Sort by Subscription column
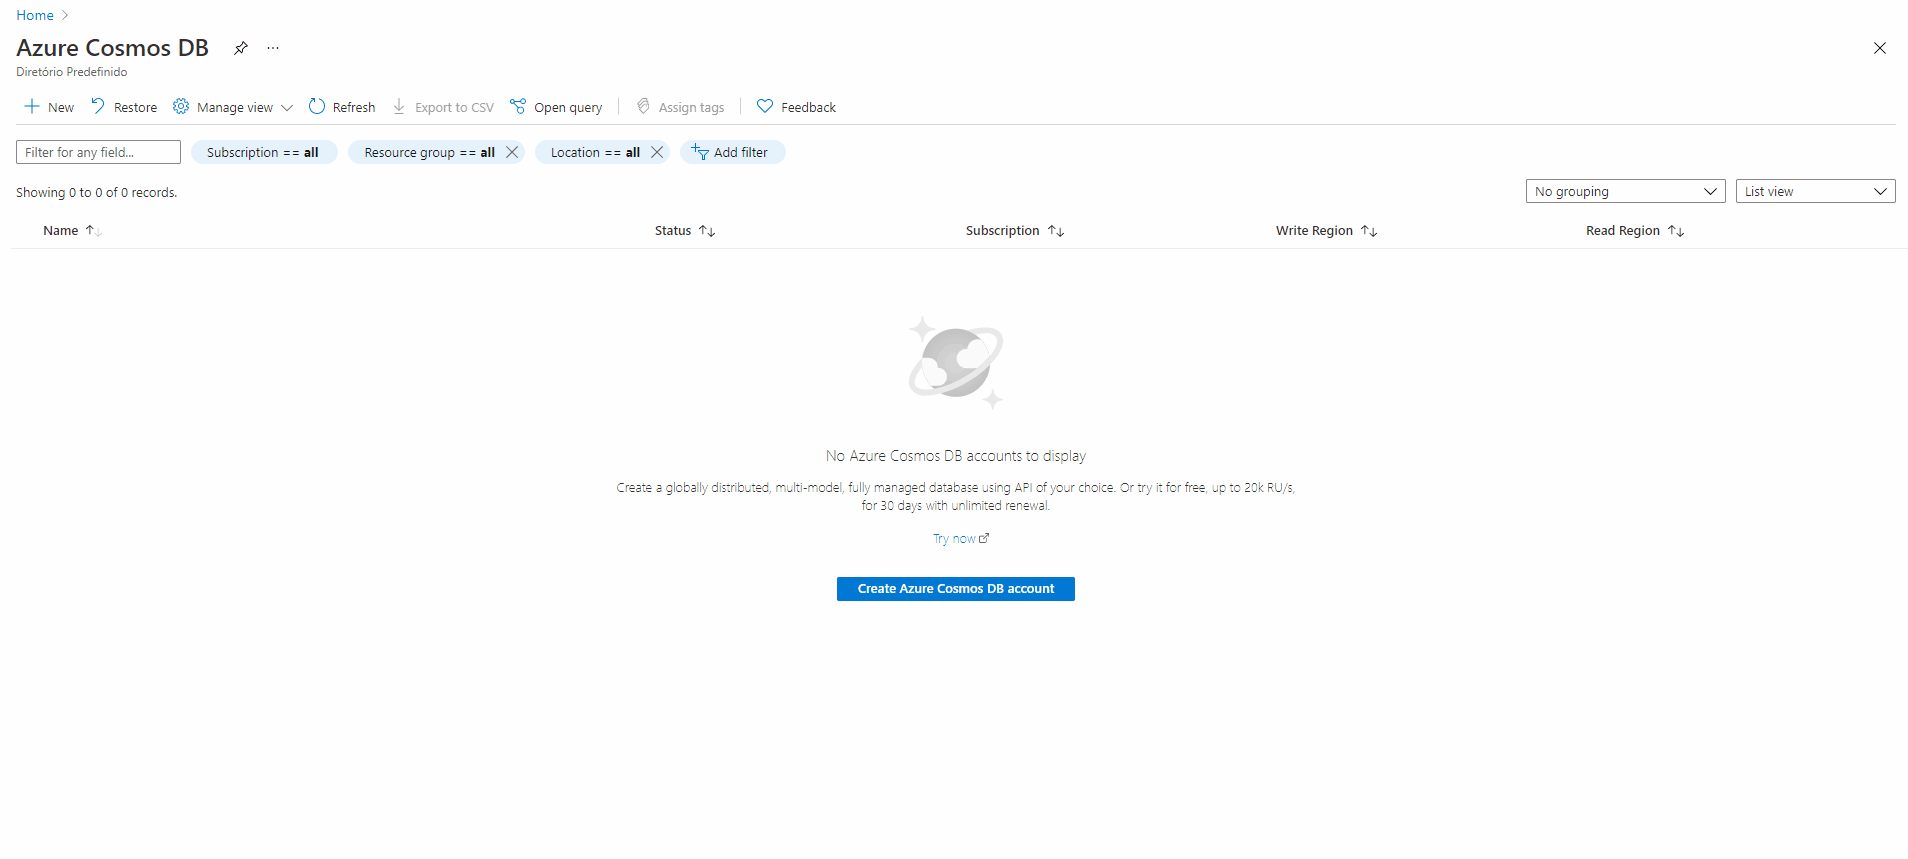This screenshot has width=1908, height=859. tap(1014, 230)
